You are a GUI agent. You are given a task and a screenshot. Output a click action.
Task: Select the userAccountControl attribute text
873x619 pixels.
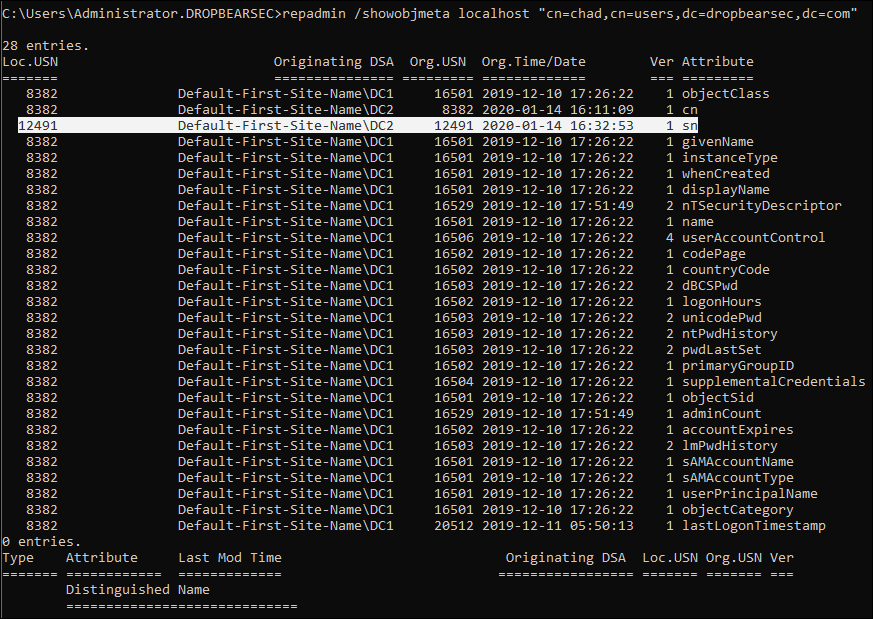click(753, 238)
